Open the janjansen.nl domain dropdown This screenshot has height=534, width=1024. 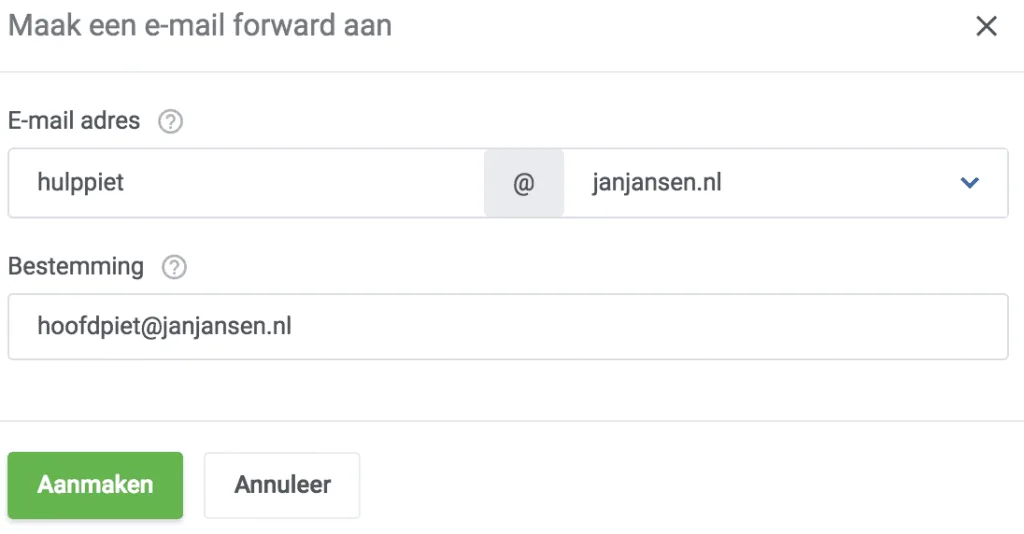point(786,183)
